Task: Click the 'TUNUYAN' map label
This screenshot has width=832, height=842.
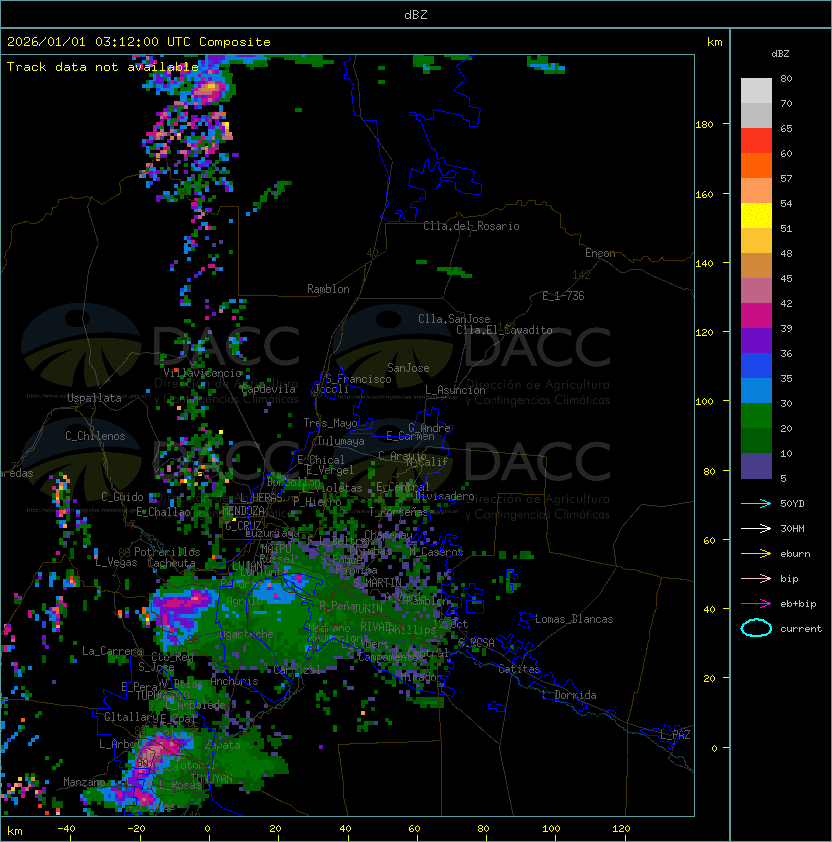Action: tap(212, 779)
